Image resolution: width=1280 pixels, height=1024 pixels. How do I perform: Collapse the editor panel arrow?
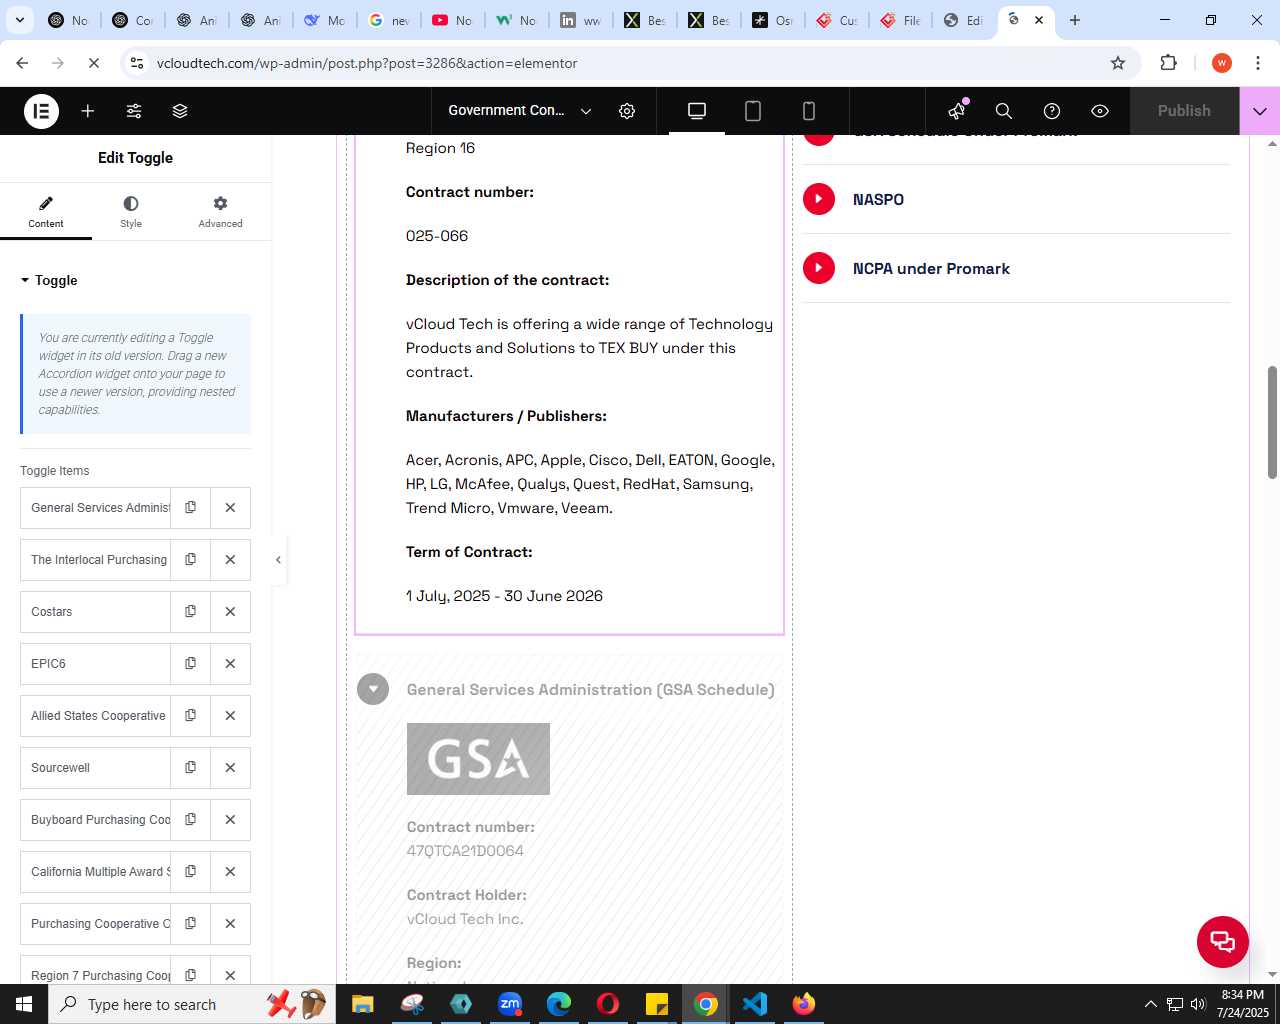[x=278, y=560]
